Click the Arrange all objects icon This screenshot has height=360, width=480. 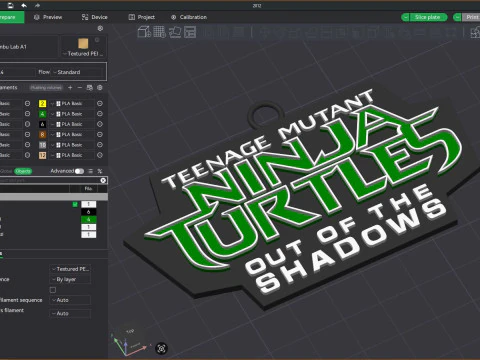tap(190, 32)
